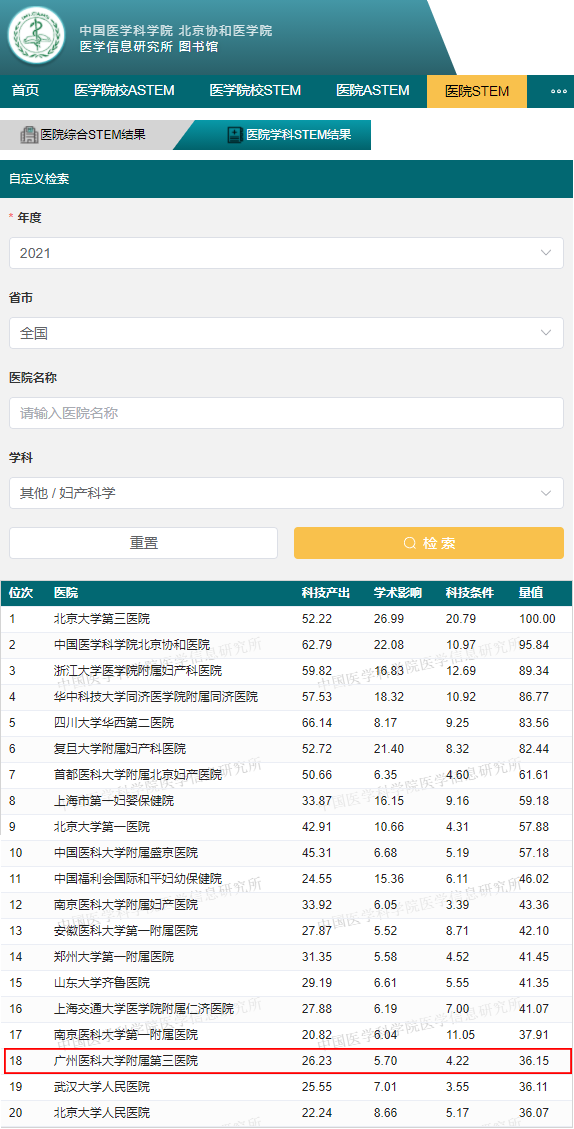
Task: Go to the 首页 tab
Action: pyautogui.click(x=25, y=91)
